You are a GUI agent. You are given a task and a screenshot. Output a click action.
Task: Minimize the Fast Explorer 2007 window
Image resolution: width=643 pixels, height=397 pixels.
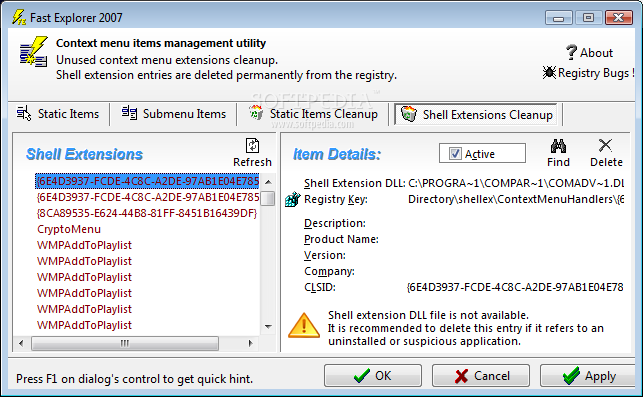558,18
